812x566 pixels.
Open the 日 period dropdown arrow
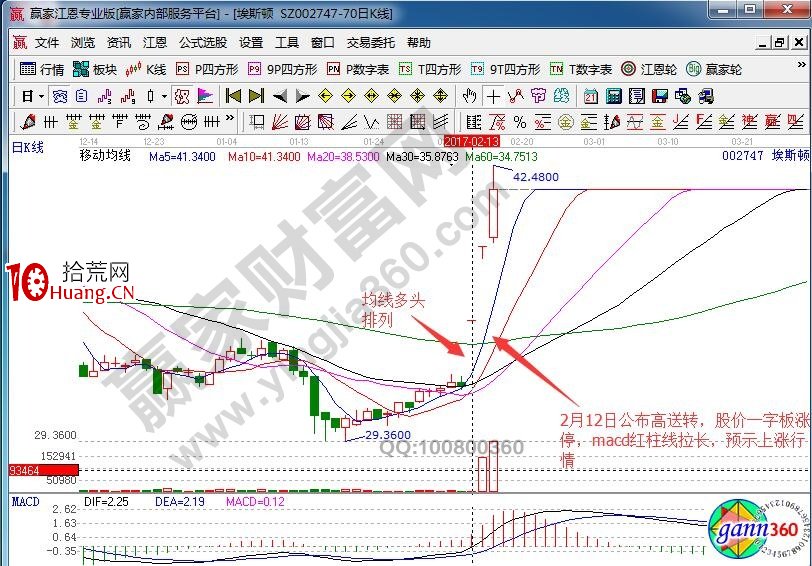[41, 96]
